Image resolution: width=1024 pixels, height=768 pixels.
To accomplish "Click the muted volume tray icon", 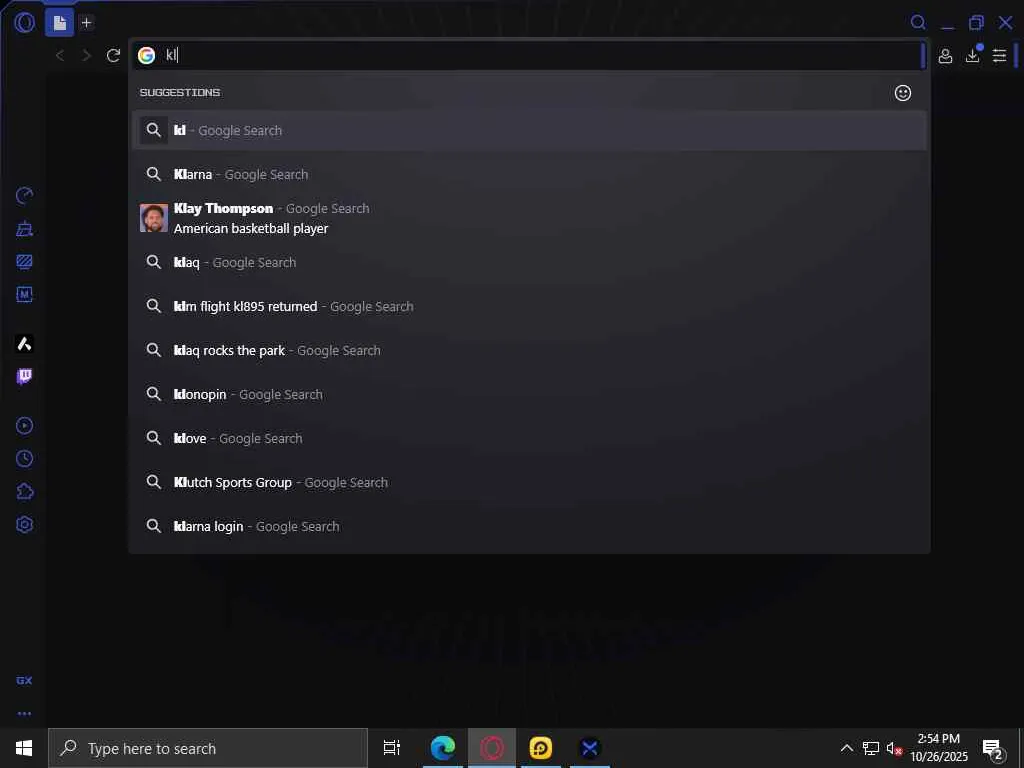I will pos(894,749).
